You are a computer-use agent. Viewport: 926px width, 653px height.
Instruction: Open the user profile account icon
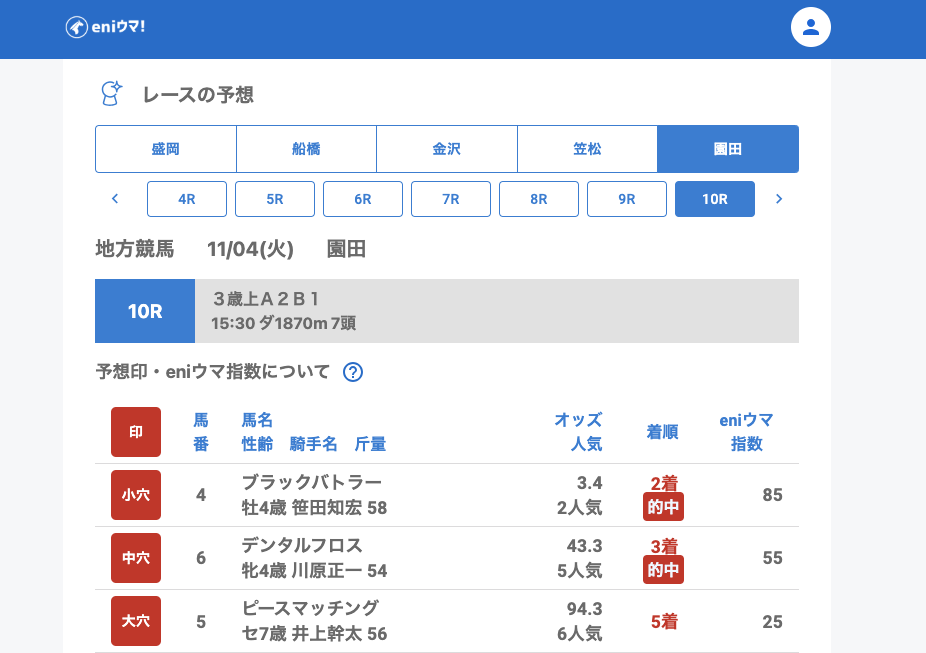tap(811, 27)
